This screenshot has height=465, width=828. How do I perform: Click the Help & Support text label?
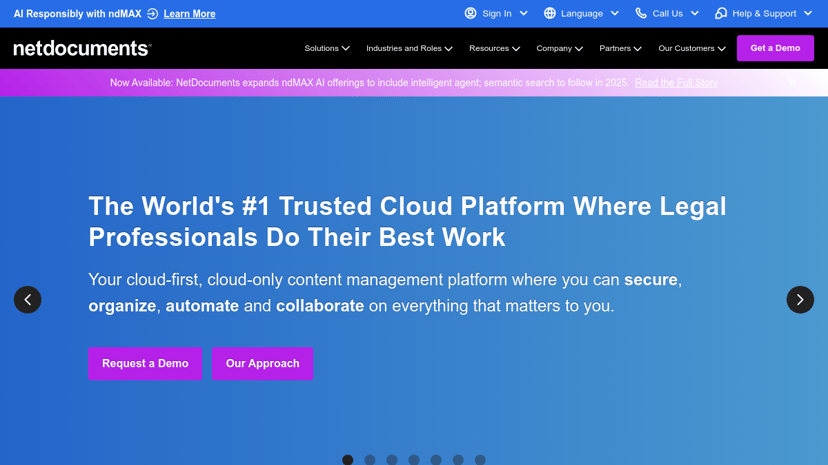tap(764, 14)
